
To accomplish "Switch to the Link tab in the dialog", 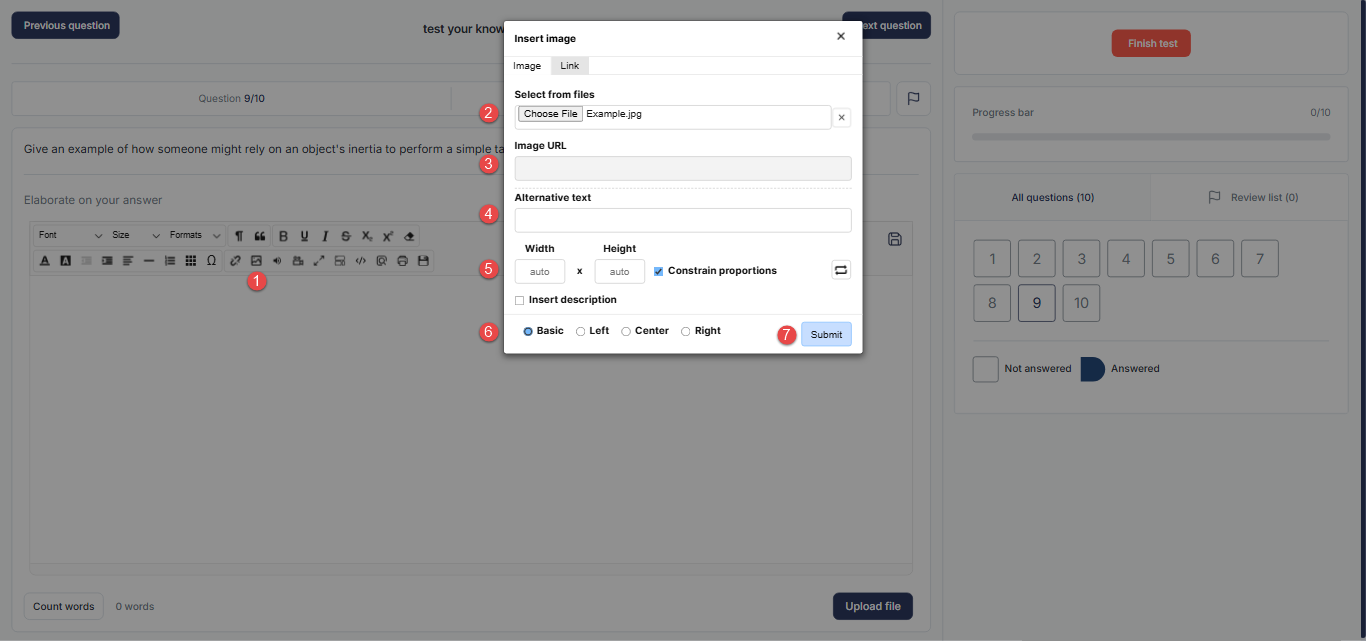I will pos(569,66).
